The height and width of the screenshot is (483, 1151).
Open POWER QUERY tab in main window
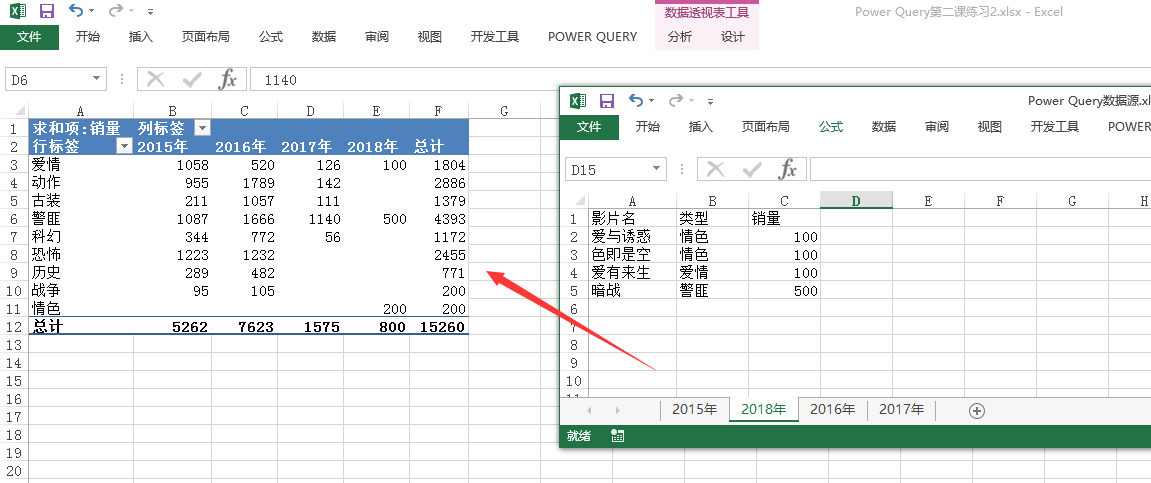(592, 37)
